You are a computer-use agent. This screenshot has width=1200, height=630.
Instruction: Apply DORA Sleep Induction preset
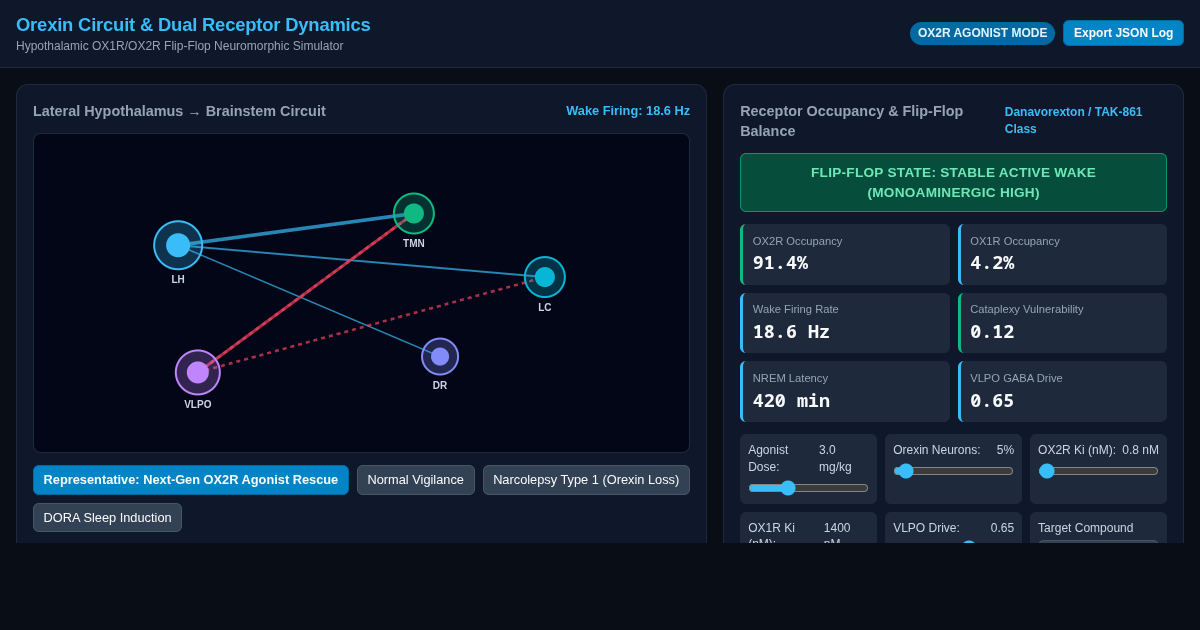click(x=107, y=518)
